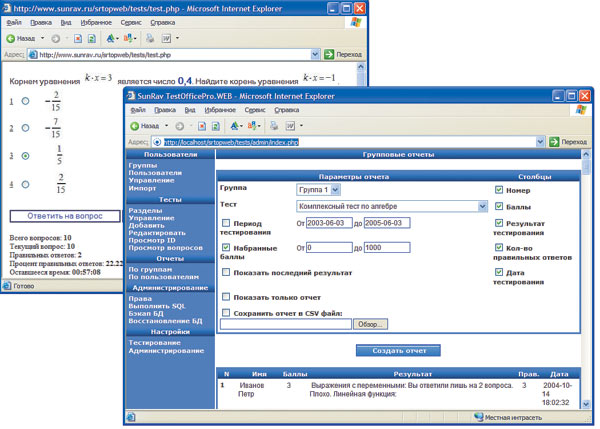Click encoding icon in TestOfficePro toolbar
This screenshot has height=429, width=600.
pyautogui.click(x=252, y=126)
